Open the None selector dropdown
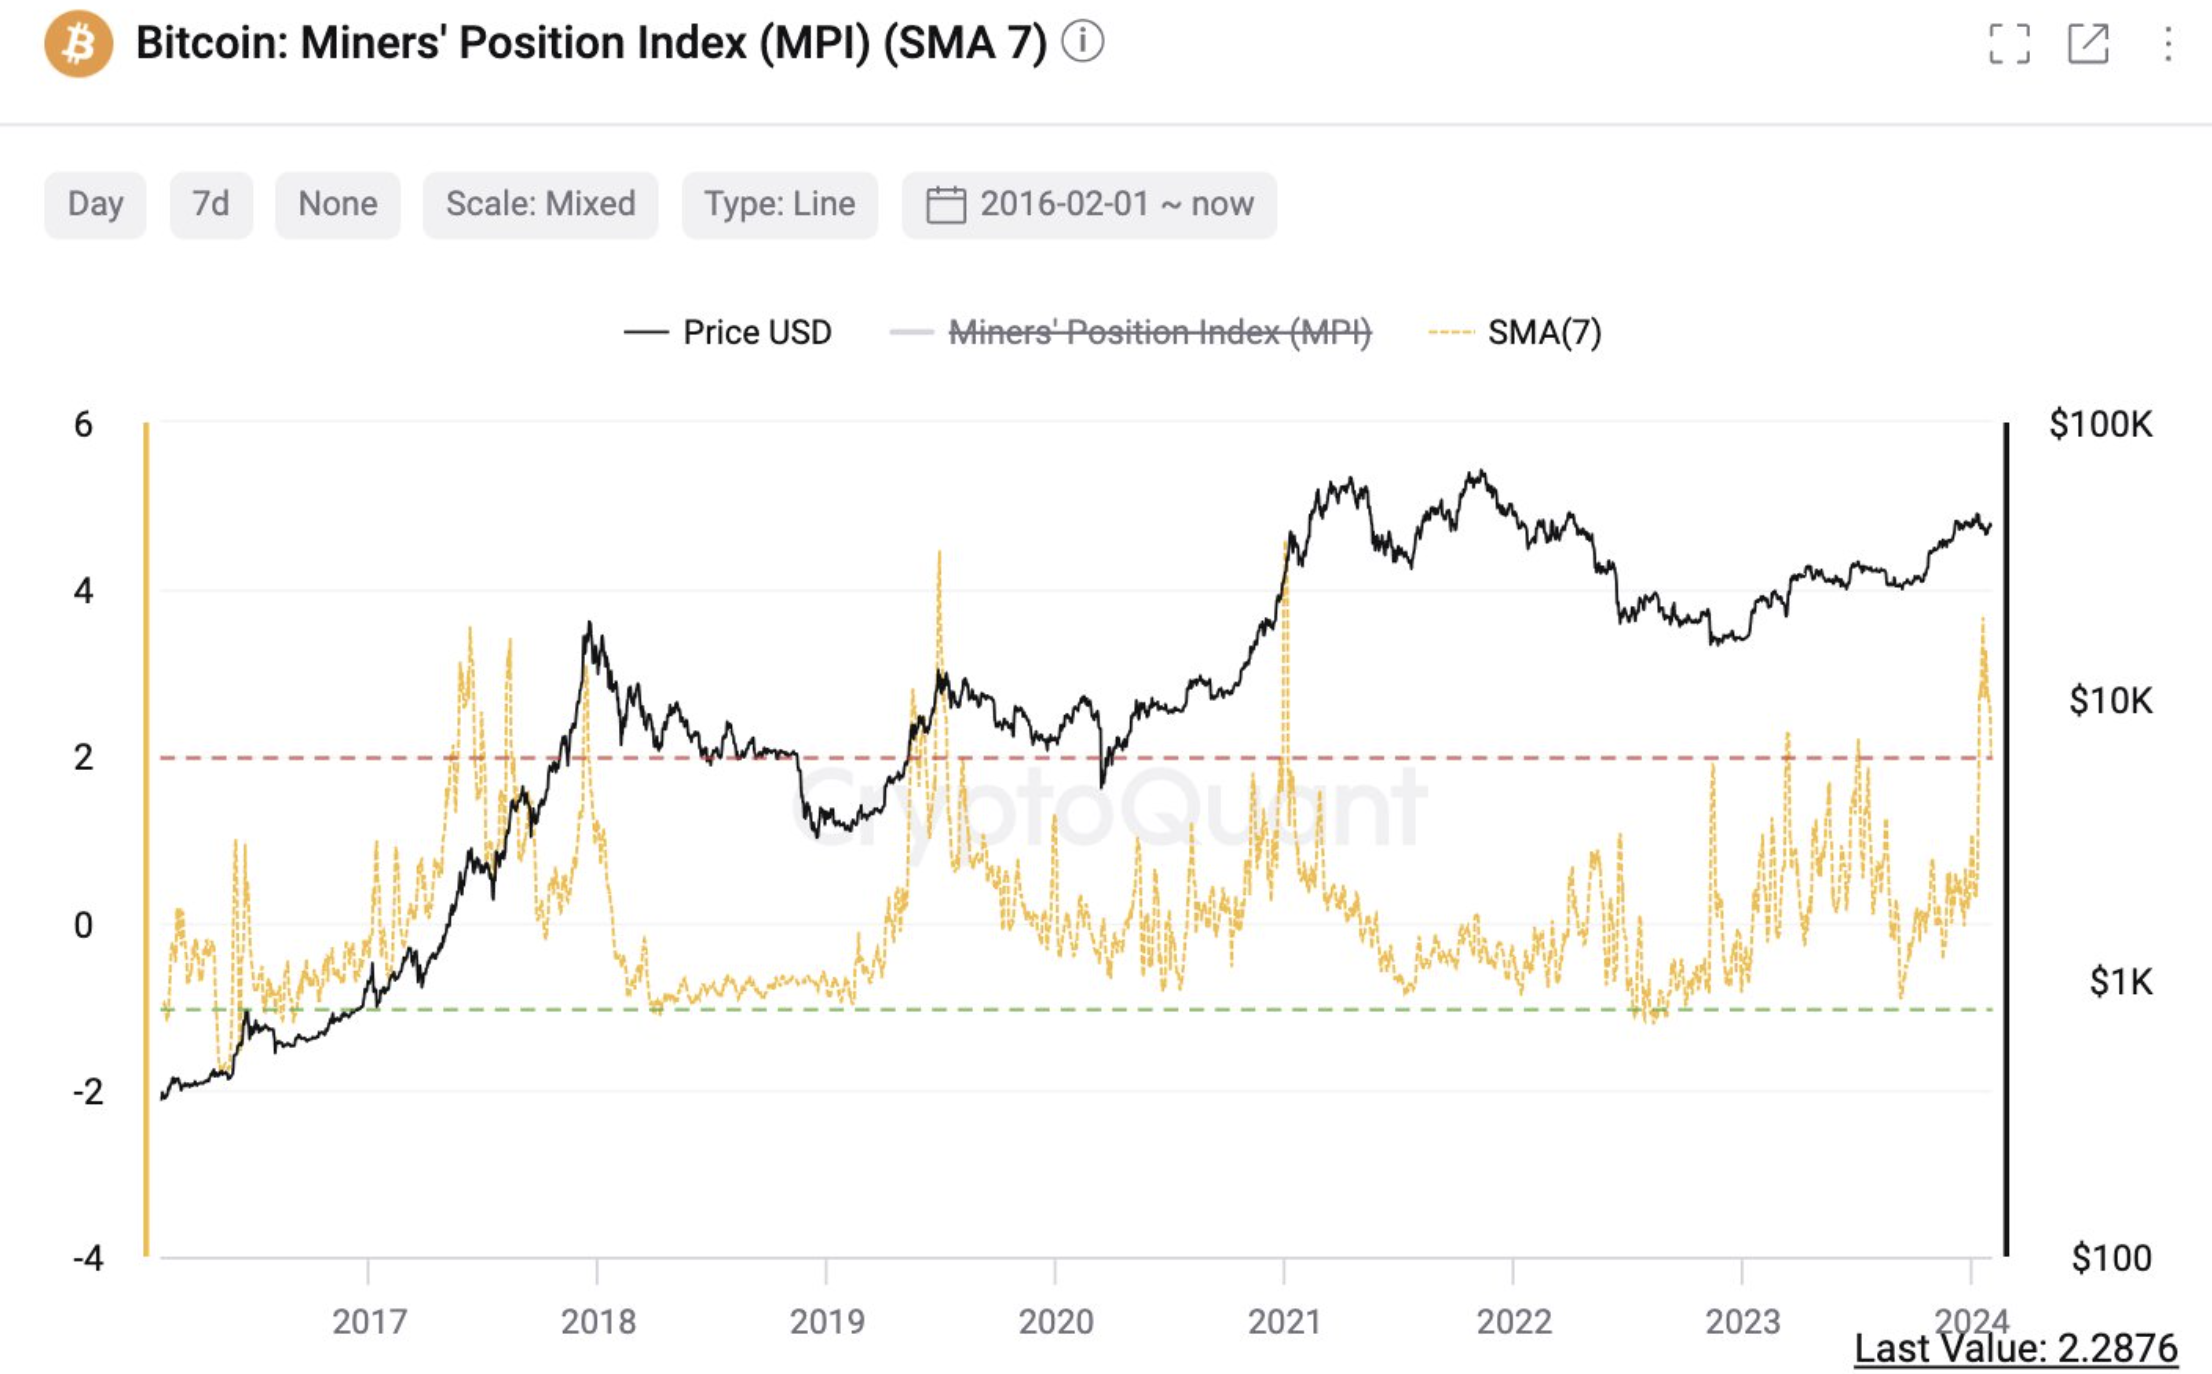The height and width of the screenshot is (1374, 2212). point(337,204)
